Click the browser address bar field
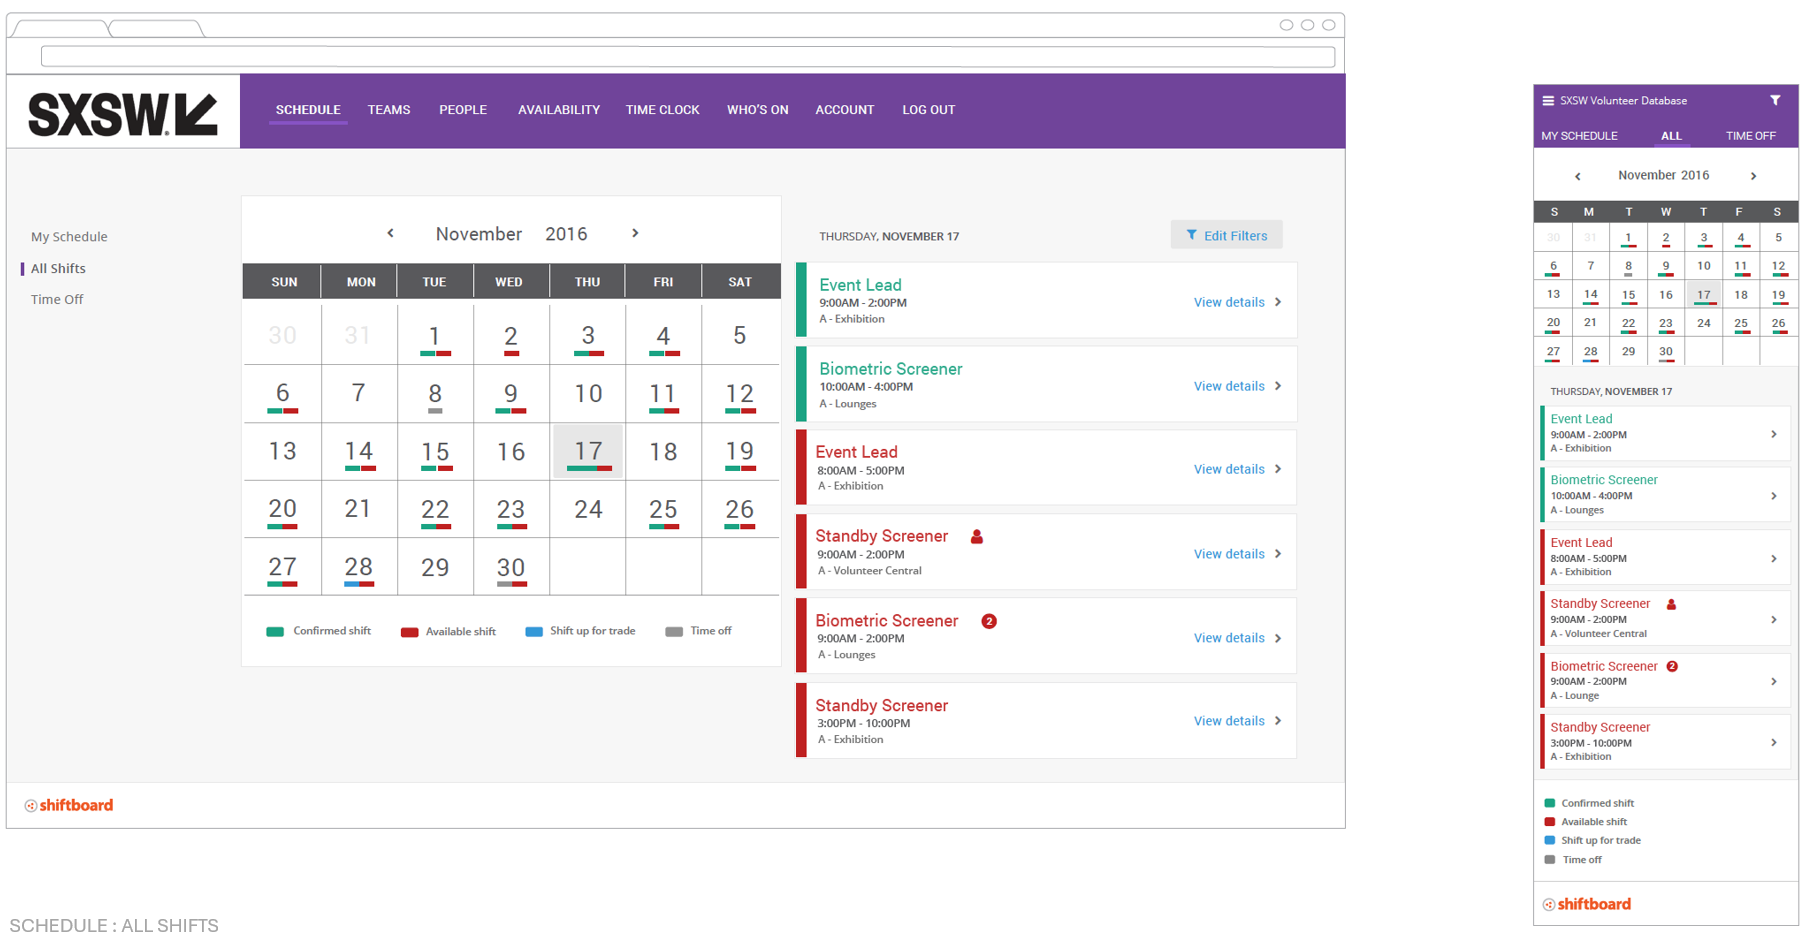 688,57
